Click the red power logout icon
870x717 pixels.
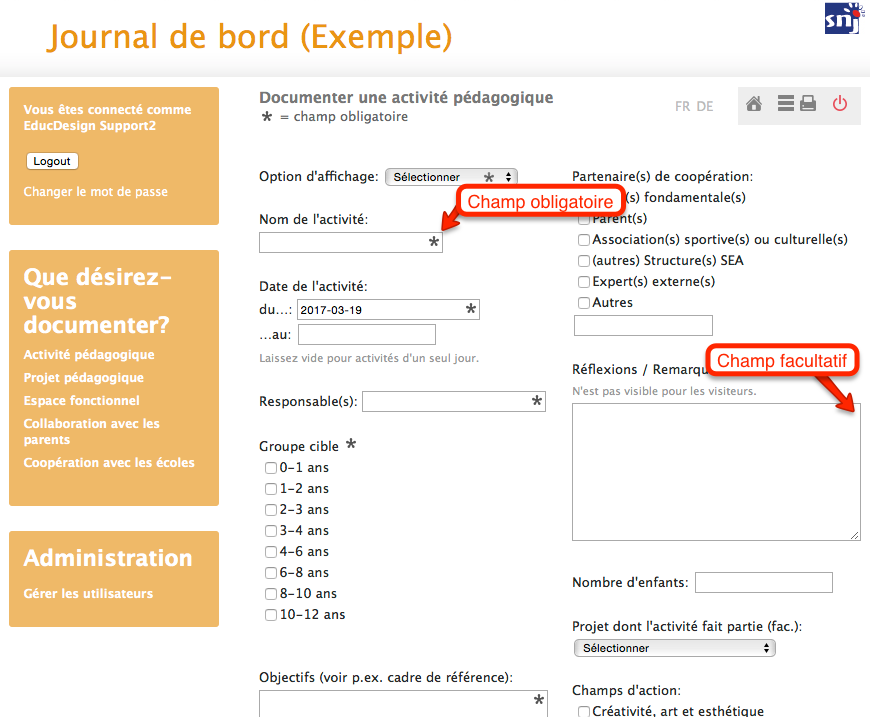[x=840, y=104]
